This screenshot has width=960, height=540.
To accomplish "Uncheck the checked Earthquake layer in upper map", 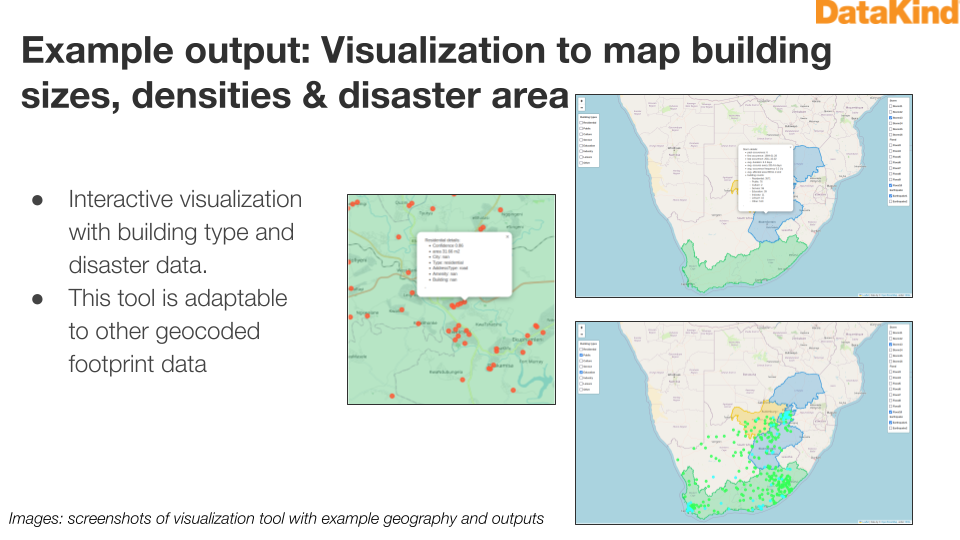I will coord(890,196).
